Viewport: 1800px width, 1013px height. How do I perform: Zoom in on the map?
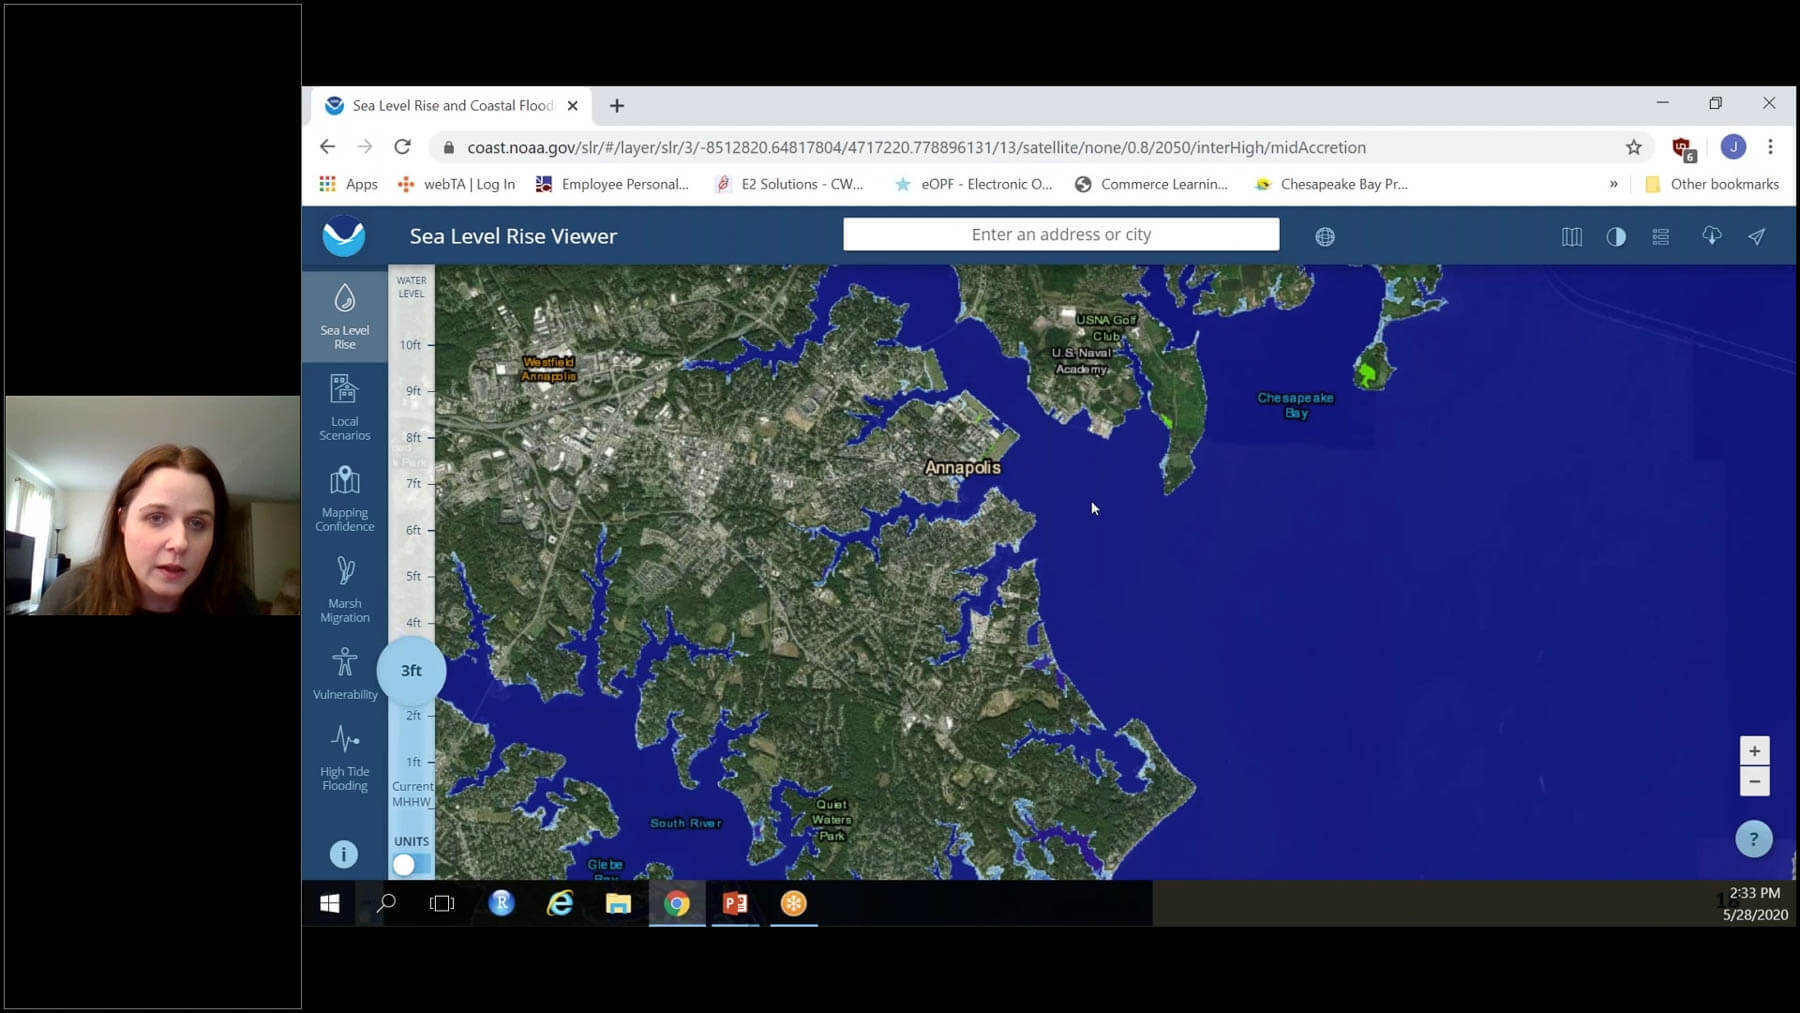[x=1754, y=751]
